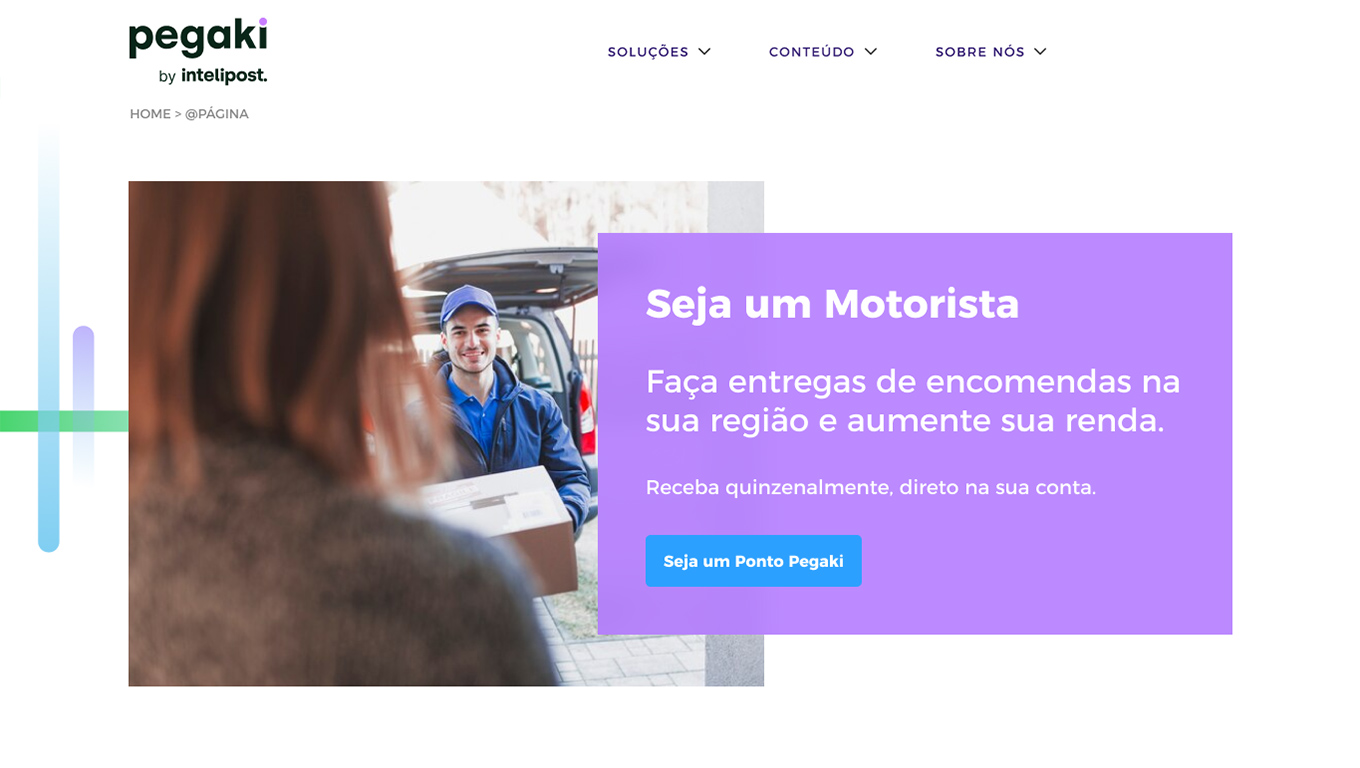Click the Faça entregas de encomendas subheading
The image size is (1360, 768).
913,401
